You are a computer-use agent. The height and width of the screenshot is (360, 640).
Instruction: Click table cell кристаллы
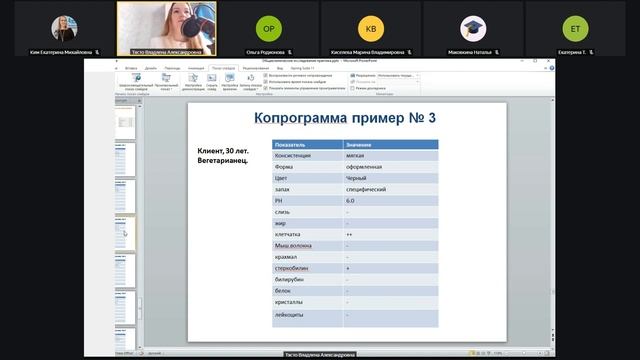307,302
